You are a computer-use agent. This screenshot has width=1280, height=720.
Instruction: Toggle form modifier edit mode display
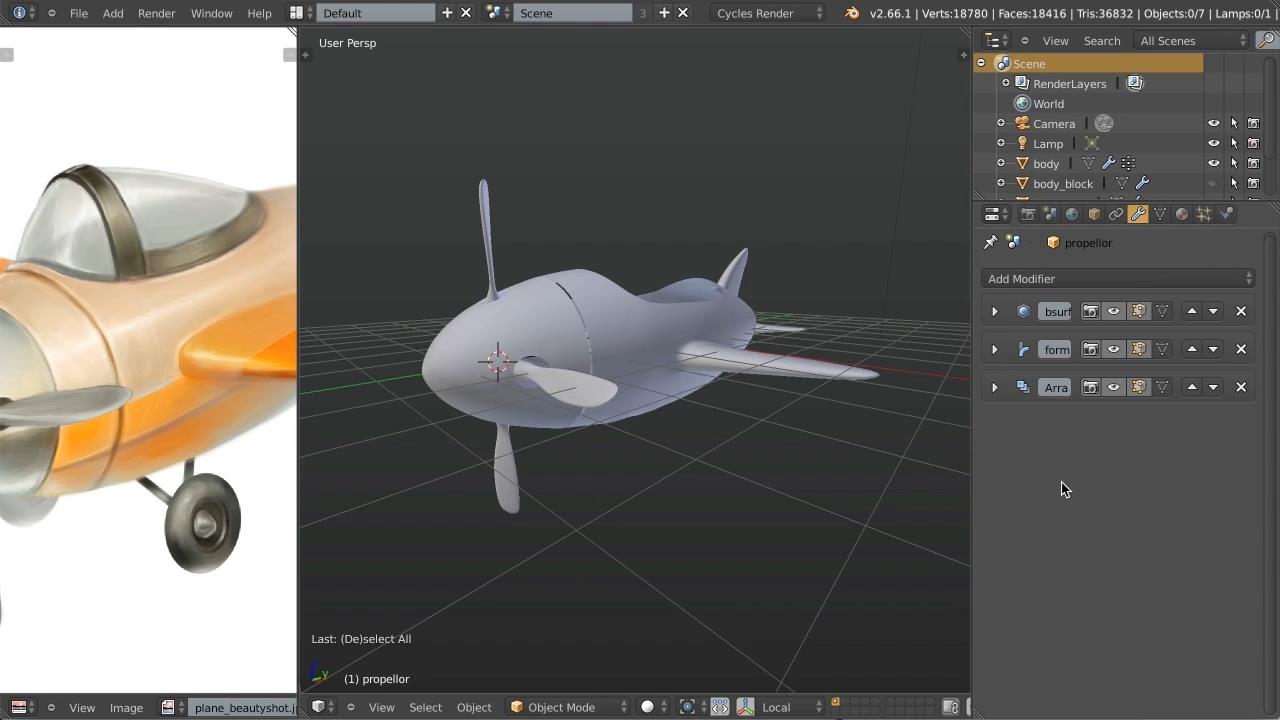click(1138, 349)
